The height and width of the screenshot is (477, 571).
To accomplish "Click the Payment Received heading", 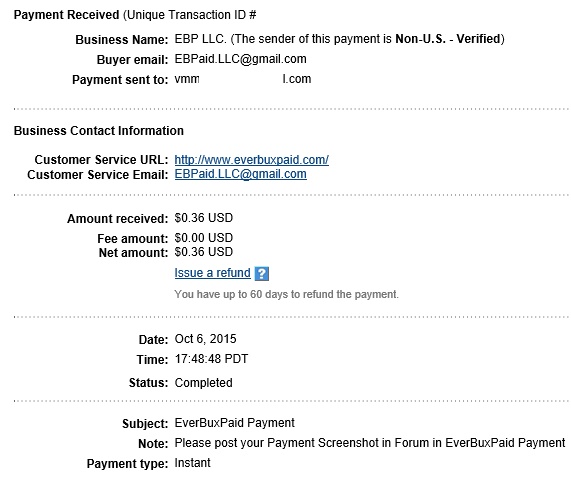I will tap(66, 15).
